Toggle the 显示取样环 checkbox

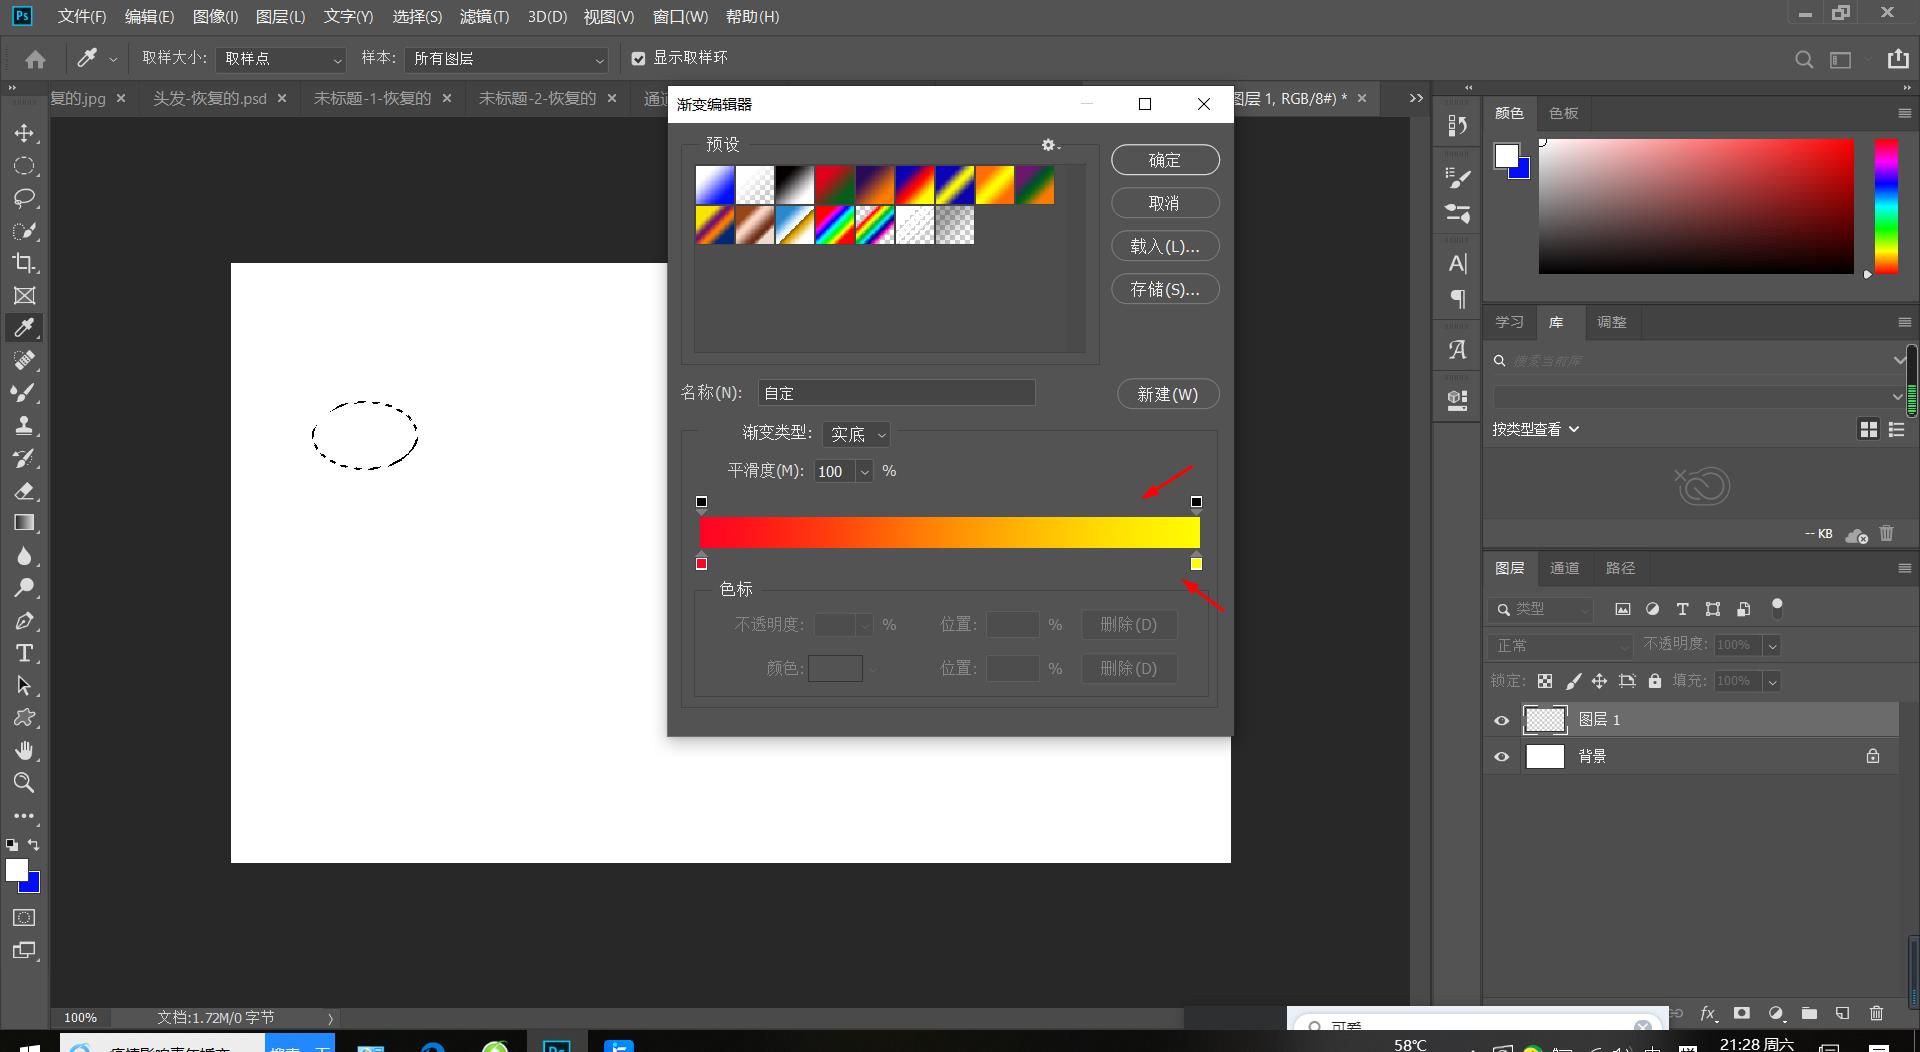coord(638,59)
